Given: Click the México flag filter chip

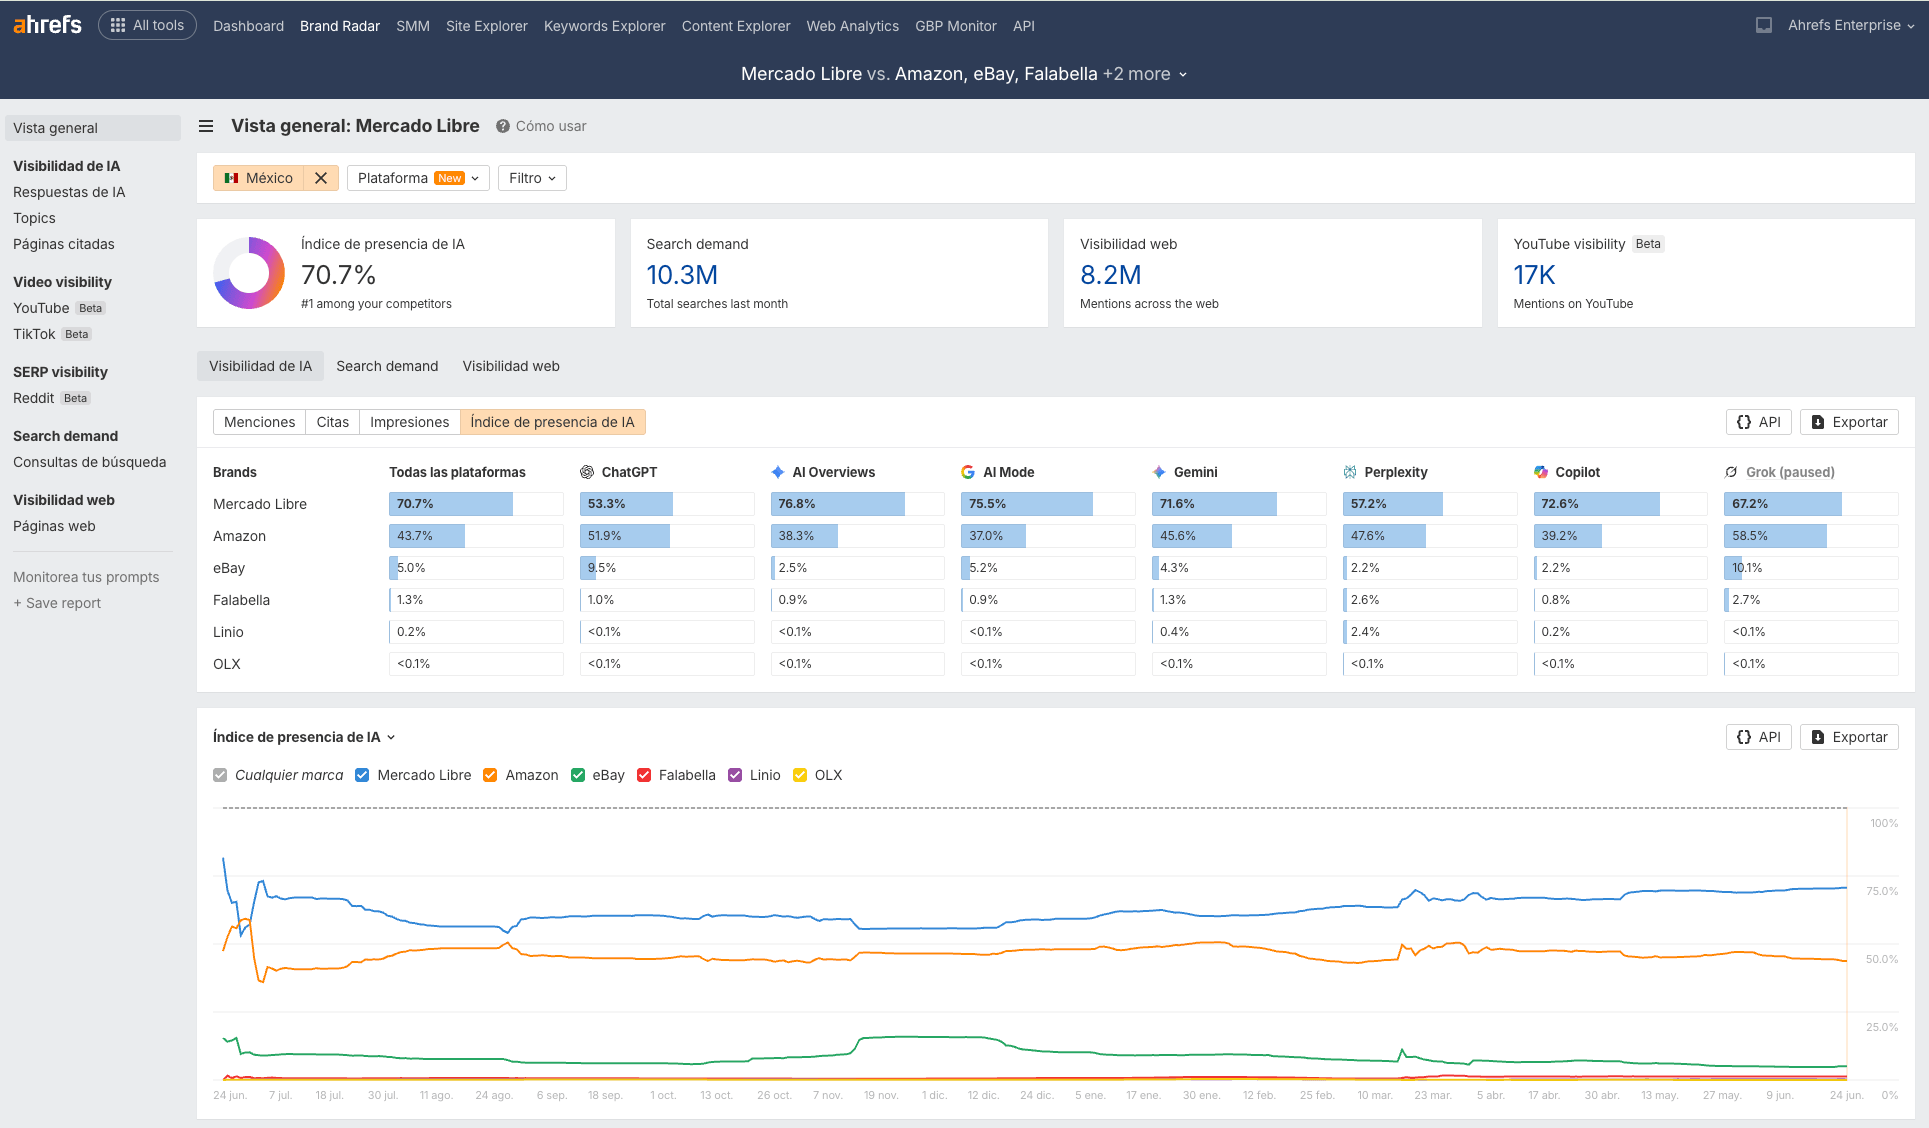Looking at the screenshot, I should coord(259,178).
